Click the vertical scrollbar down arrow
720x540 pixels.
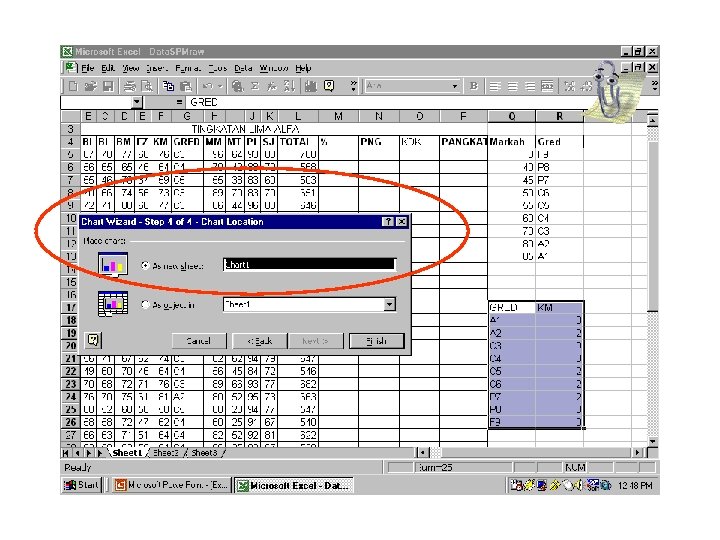click(x=652, y=441)
